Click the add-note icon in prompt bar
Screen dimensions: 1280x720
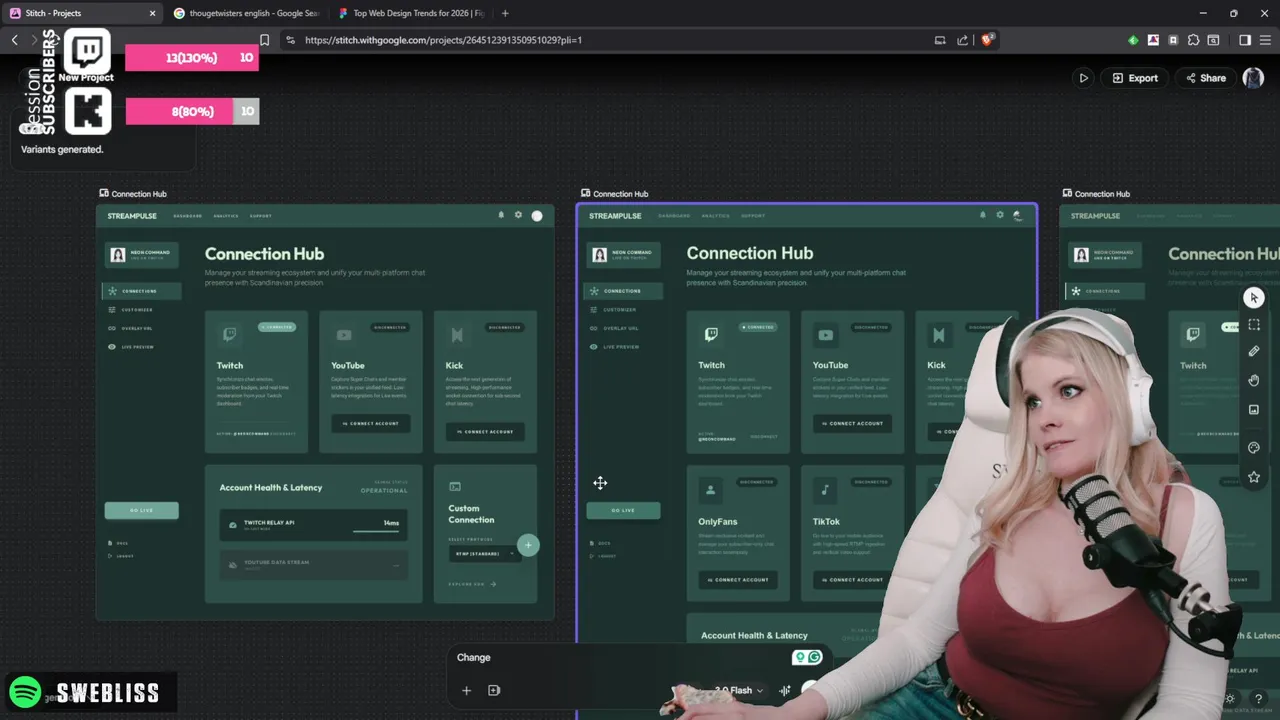(x=494, y=690)
